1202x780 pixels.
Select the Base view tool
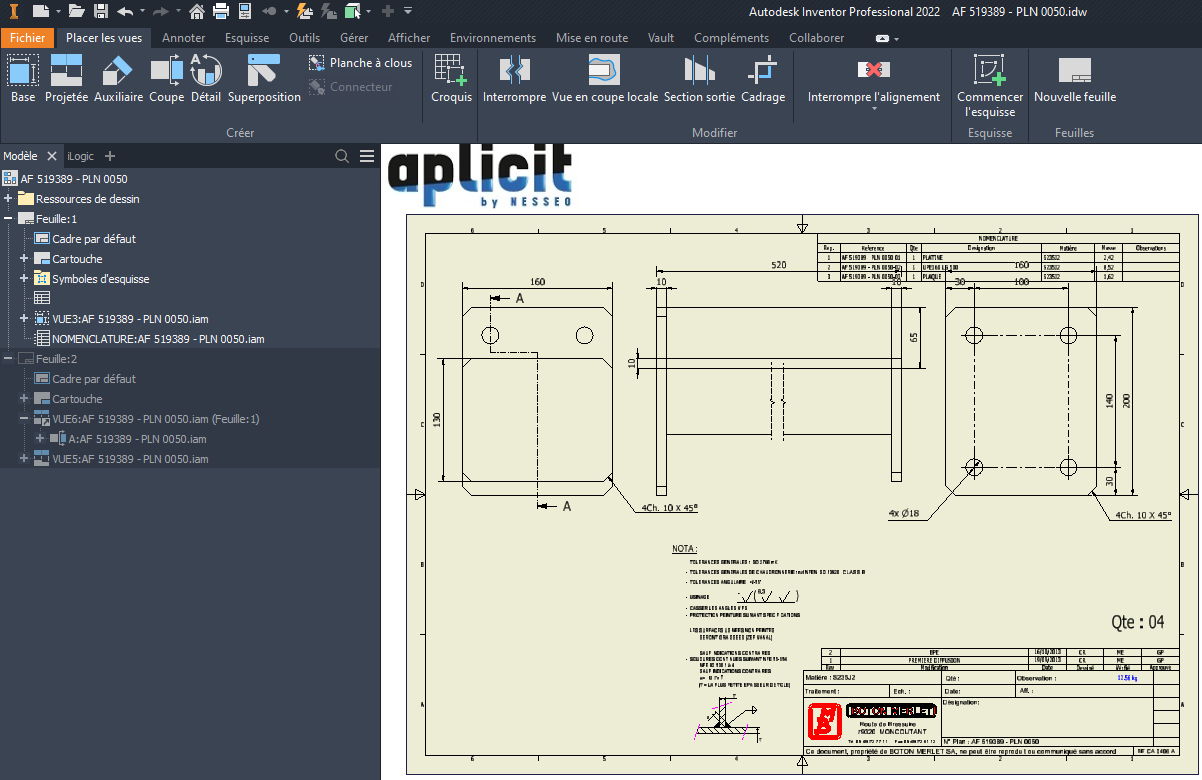23,79
